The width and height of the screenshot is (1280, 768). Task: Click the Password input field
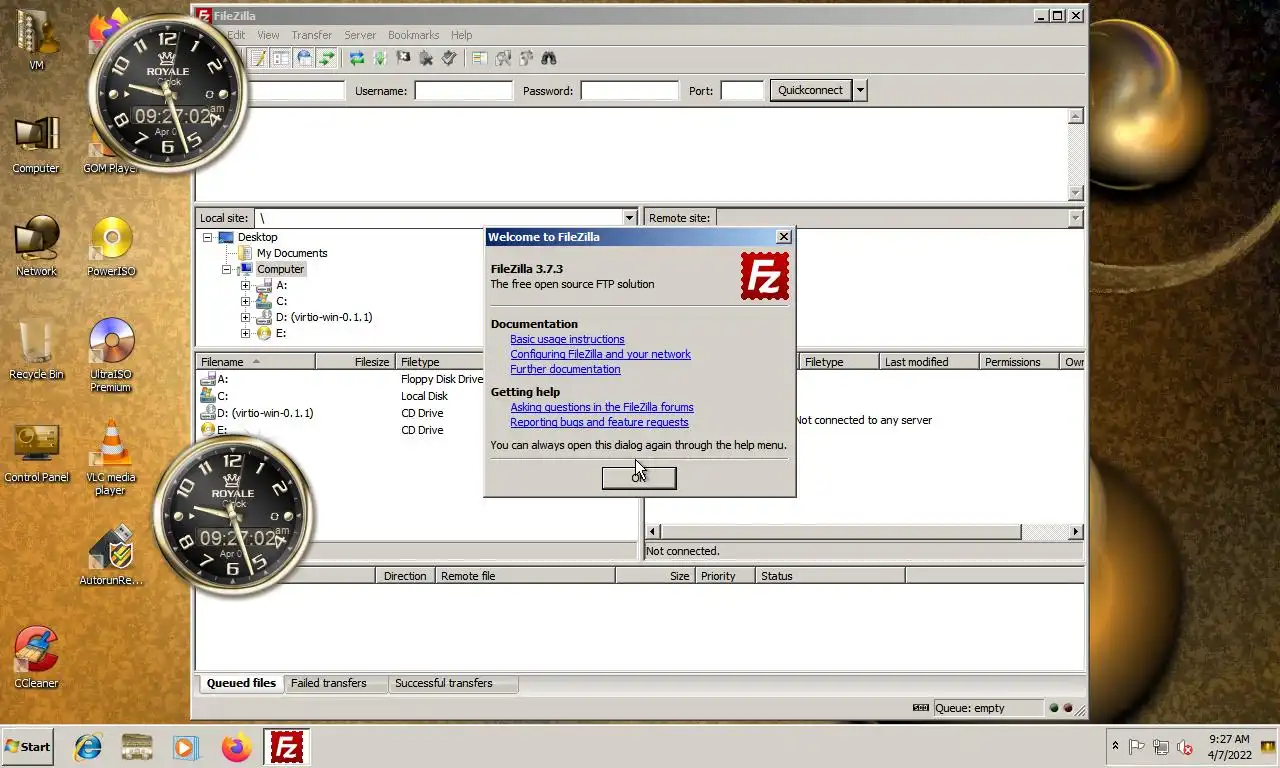[x=629, y=90]
